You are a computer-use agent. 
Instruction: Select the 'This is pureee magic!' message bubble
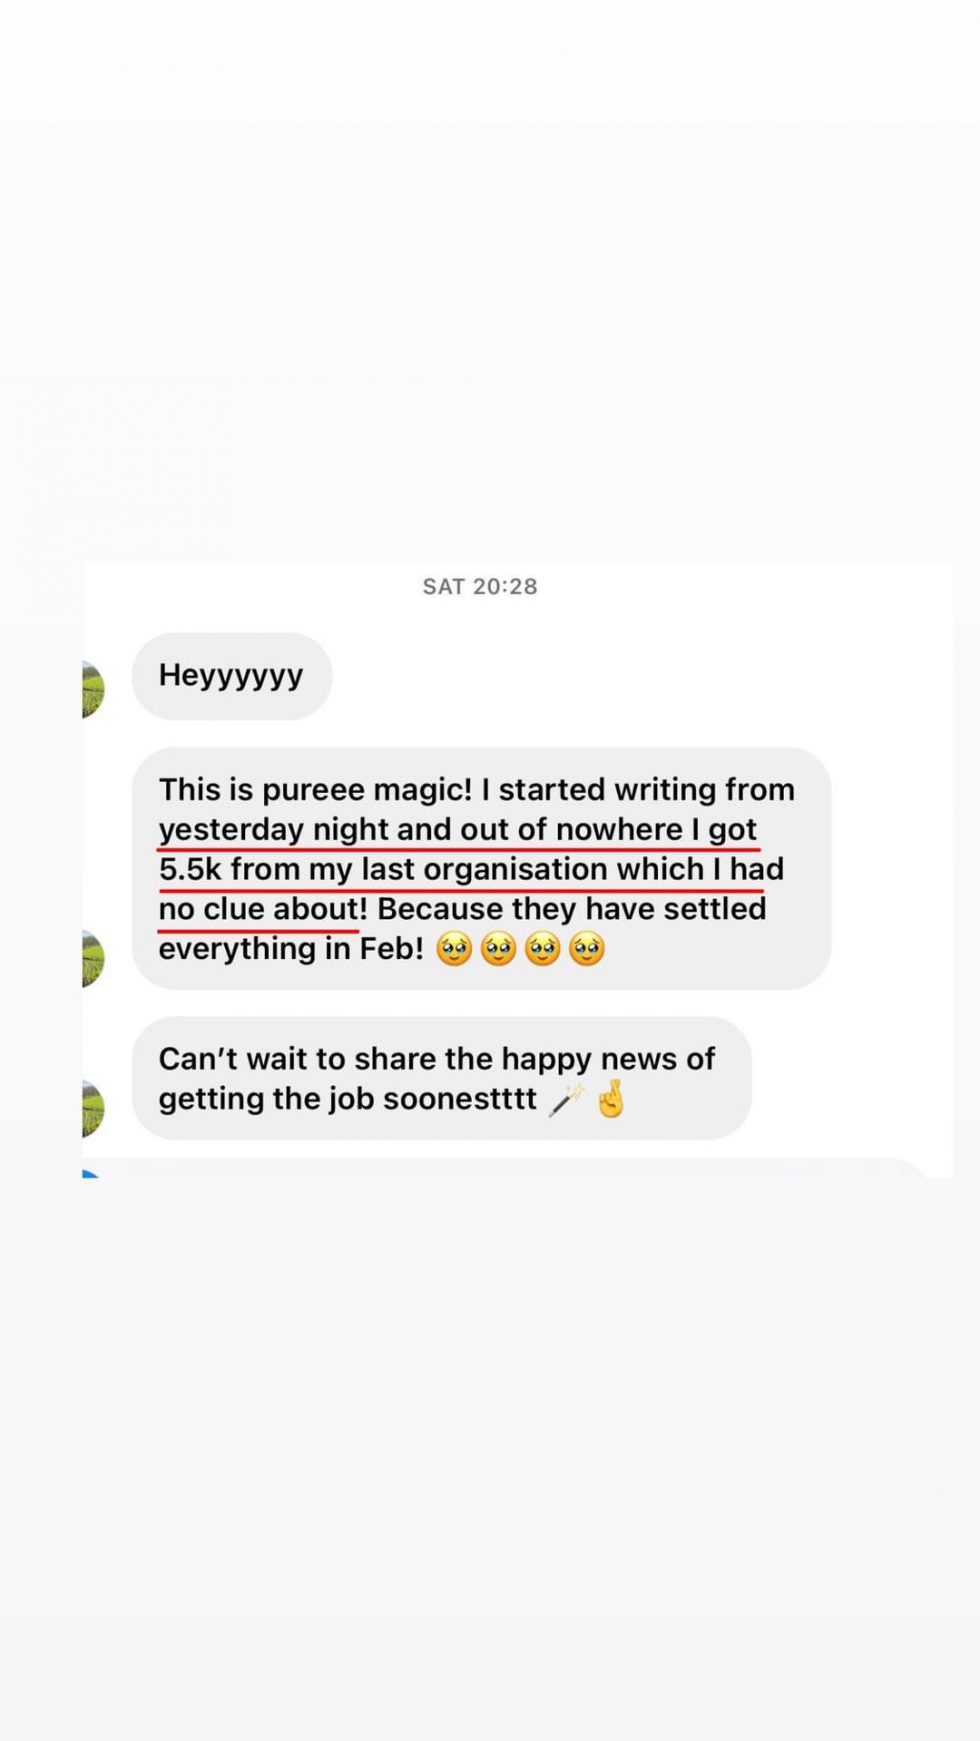tap(481, 868)
